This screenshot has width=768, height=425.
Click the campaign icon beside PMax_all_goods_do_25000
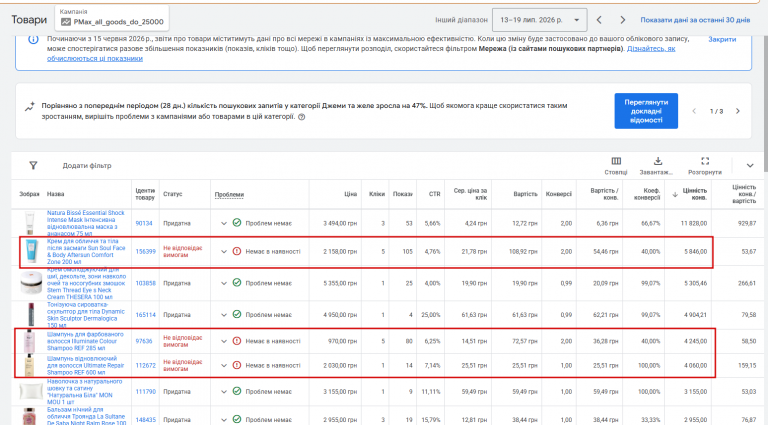(x=66, y=22)
